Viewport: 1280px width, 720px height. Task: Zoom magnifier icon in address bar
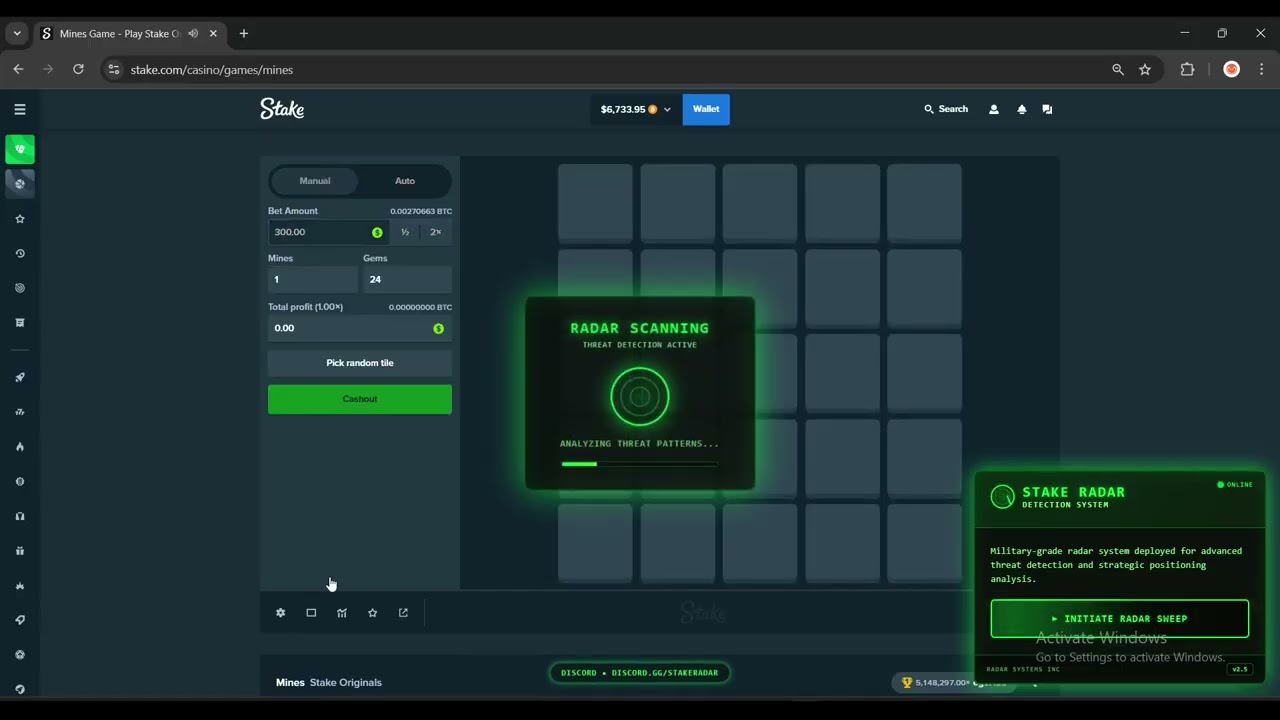pos(1118,69)
